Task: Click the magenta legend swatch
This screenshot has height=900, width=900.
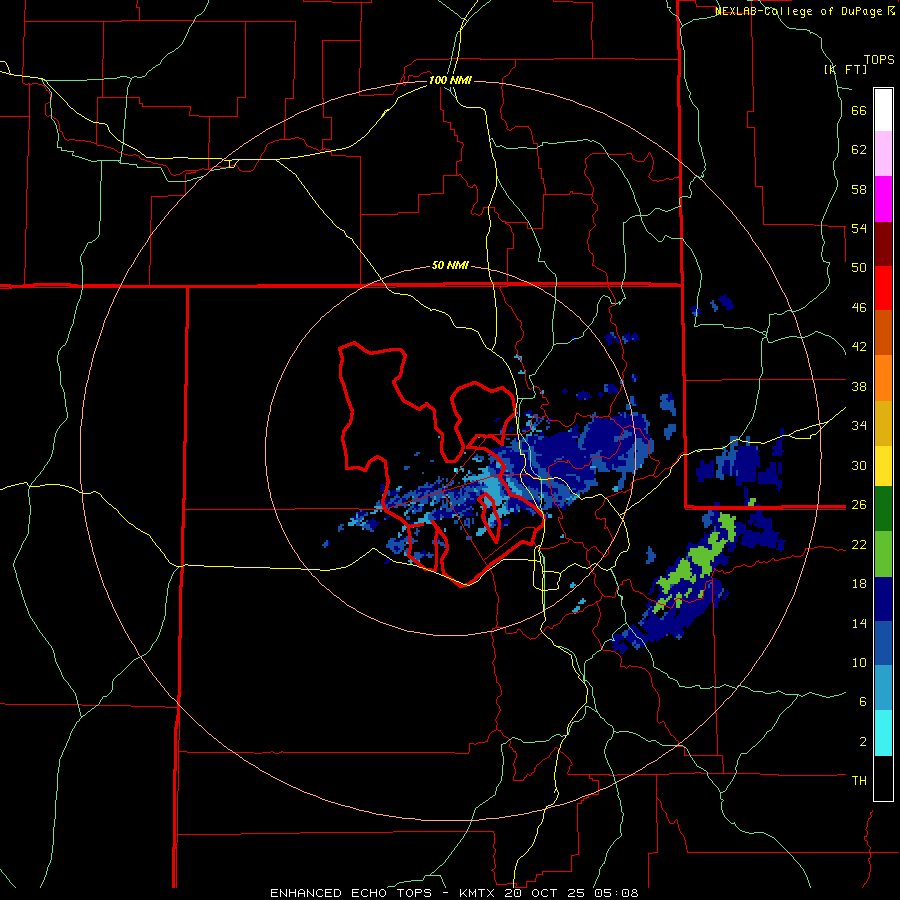Action: pyautogui.click(x=883, y=199)
